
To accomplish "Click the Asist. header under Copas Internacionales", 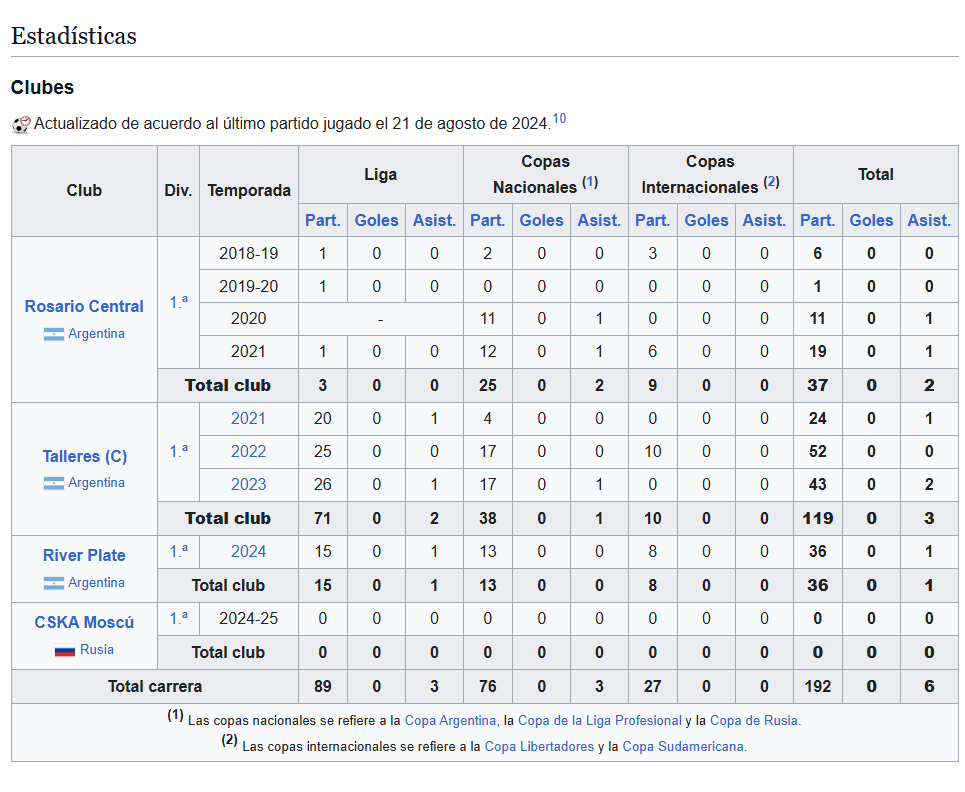I will coord(764,220).
